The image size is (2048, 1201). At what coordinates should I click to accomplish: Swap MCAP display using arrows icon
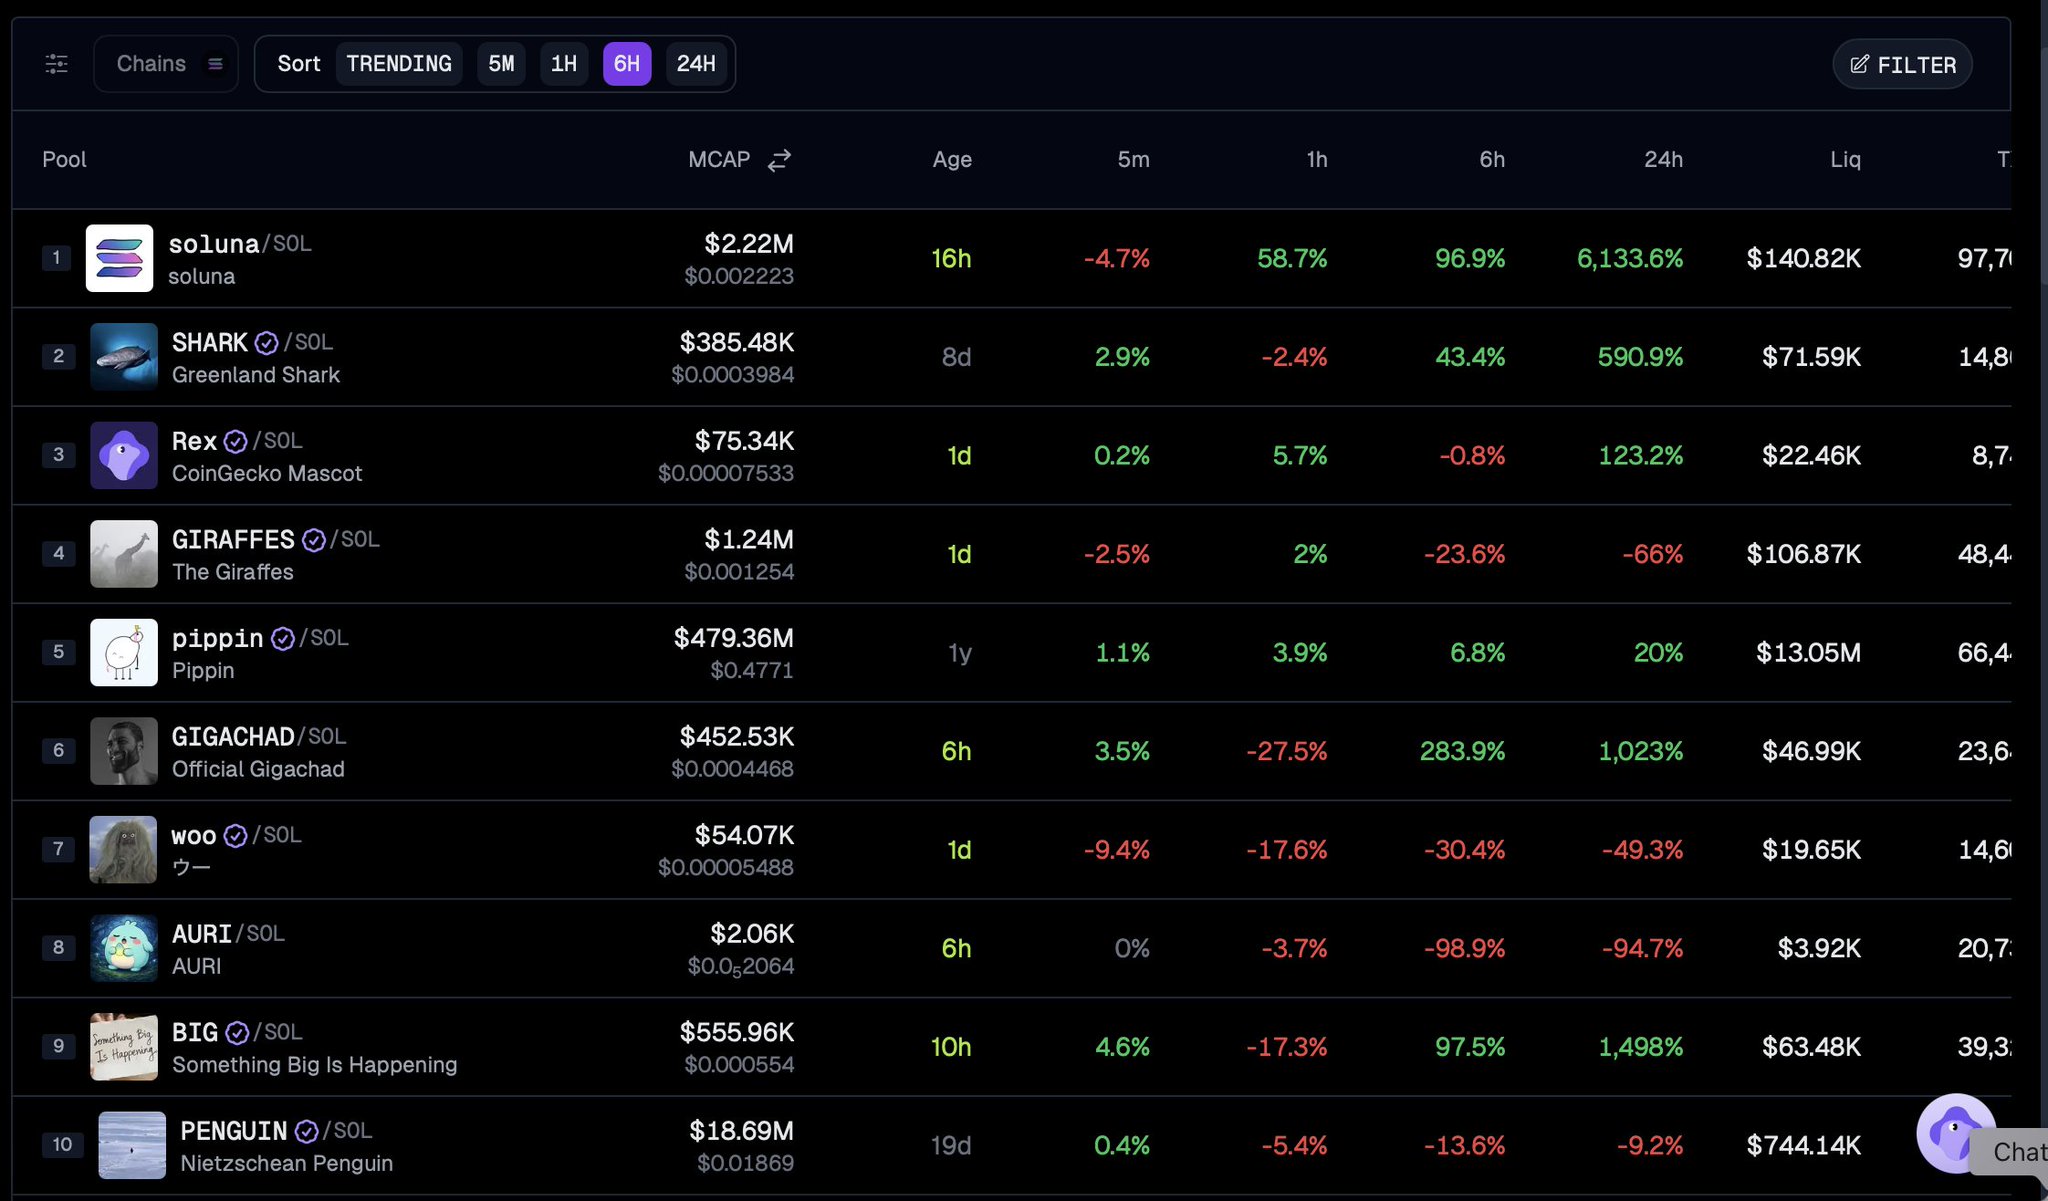tap(779, 160)
